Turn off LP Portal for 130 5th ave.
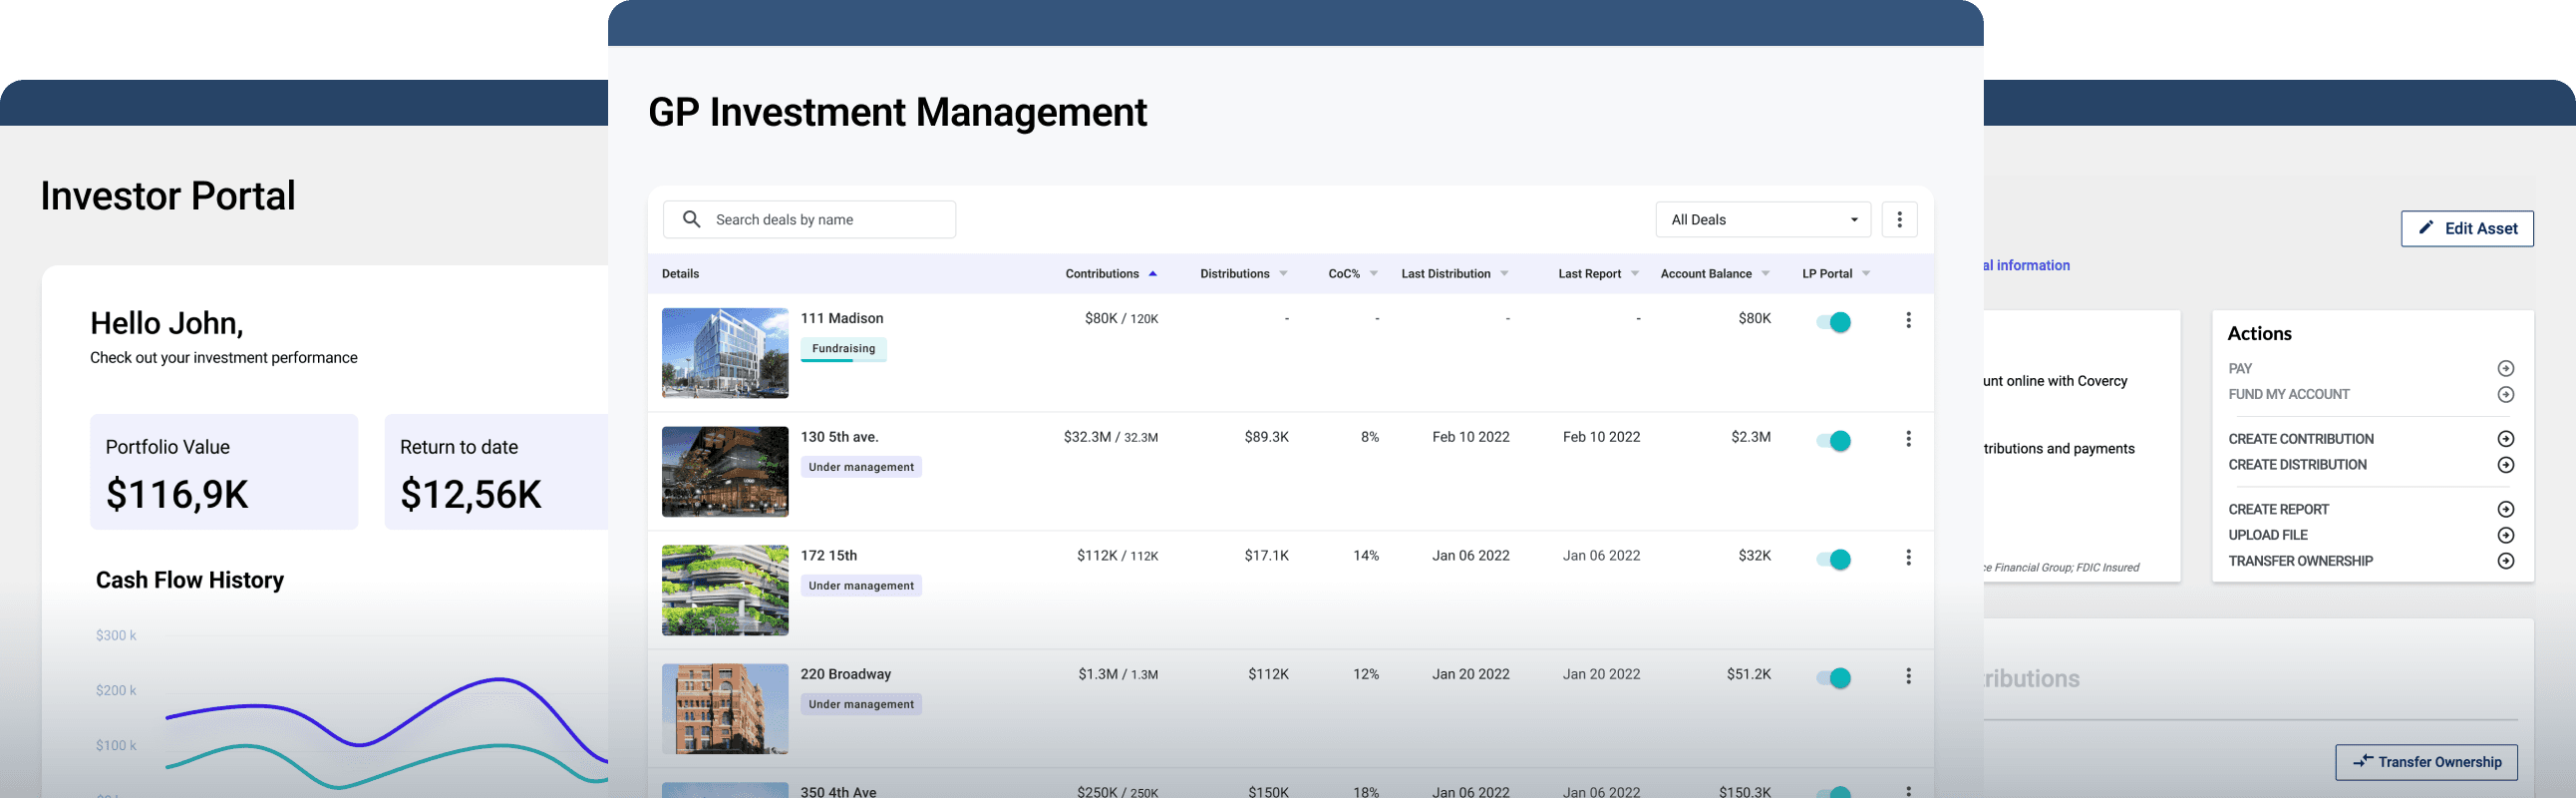The width and height of the screenshot is (2576, 798). click(x=1834, y=441)
